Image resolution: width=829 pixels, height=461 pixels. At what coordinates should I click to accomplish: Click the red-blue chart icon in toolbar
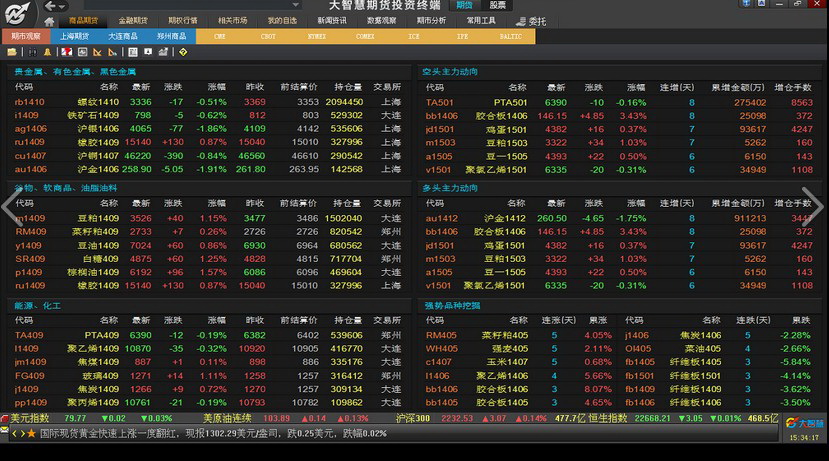[67, 52]
